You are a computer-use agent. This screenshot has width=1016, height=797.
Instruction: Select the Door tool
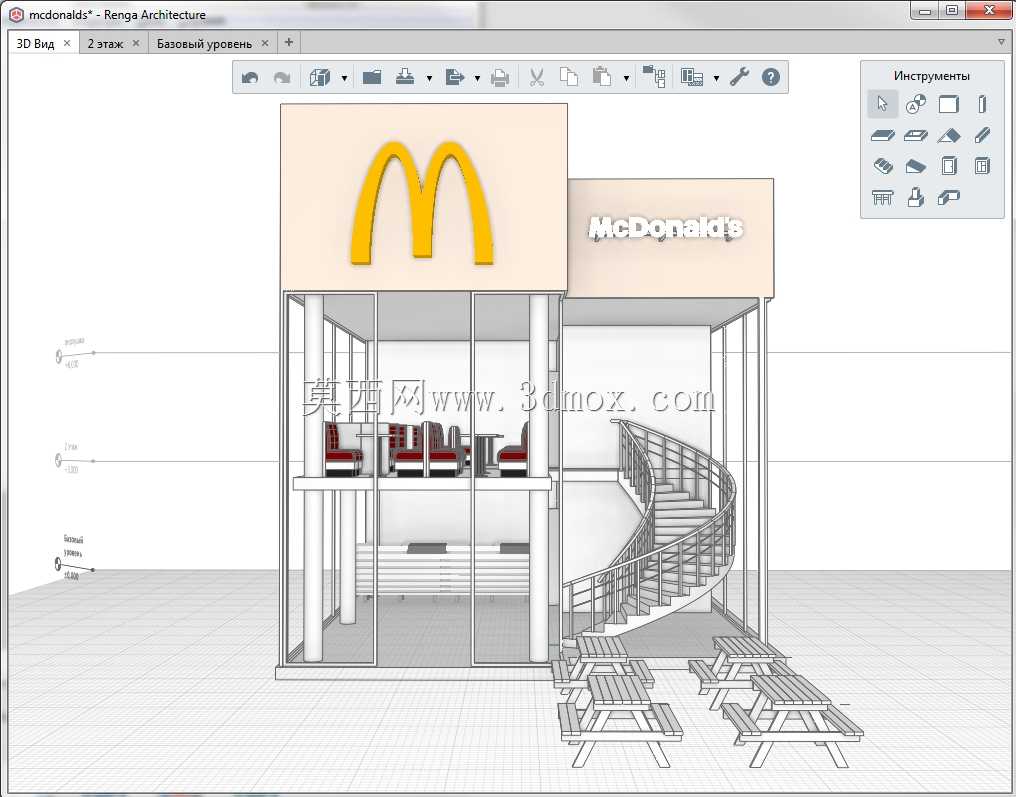click(x=949, y=166)
